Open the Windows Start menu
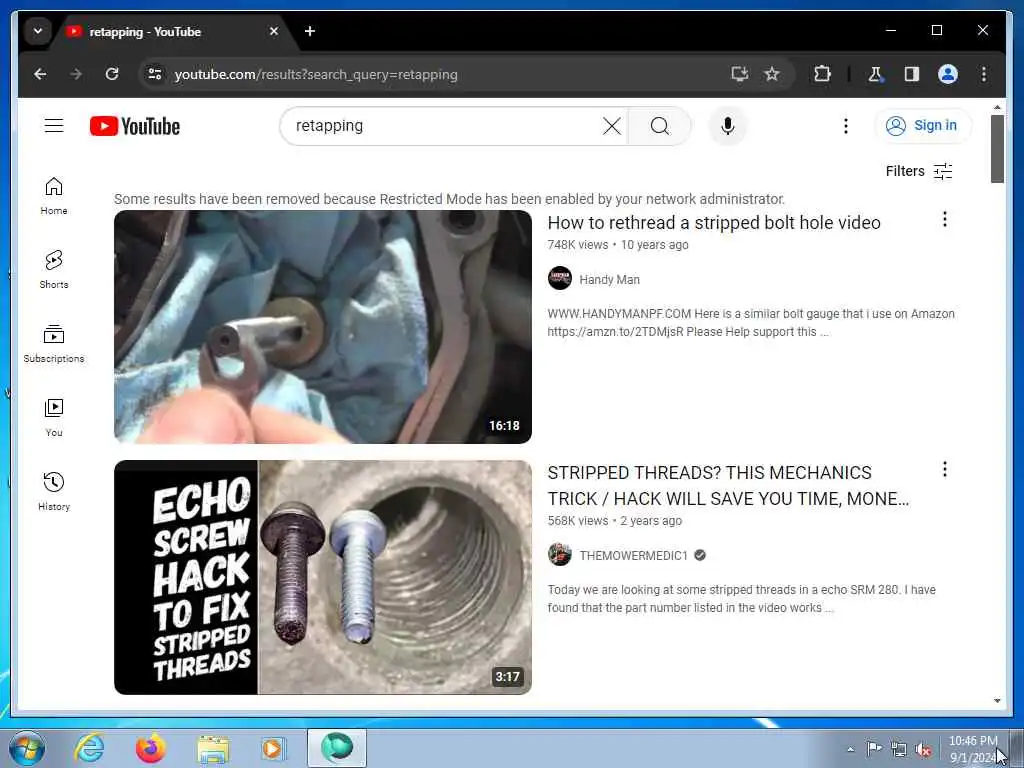Image resolution: width=1024 pixels, height=768 pixels. (x=27, y=748)
